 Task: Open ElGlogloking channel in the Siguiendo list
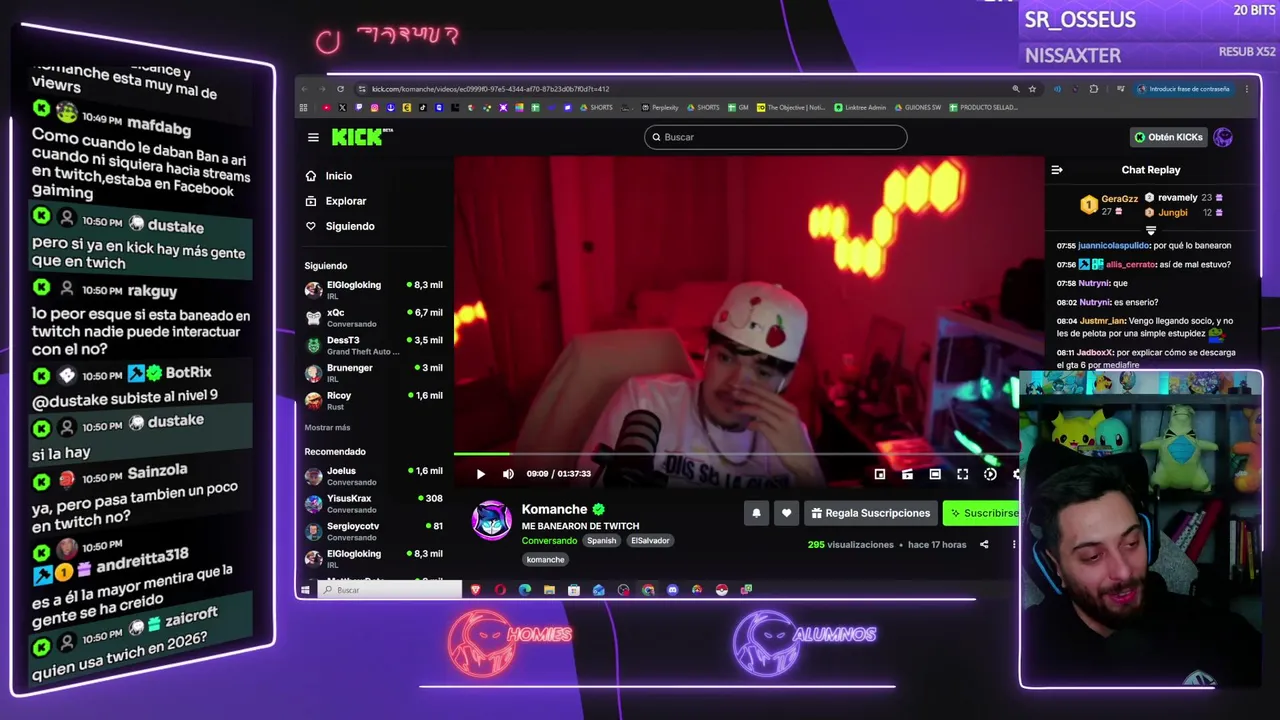click(373, 290)
